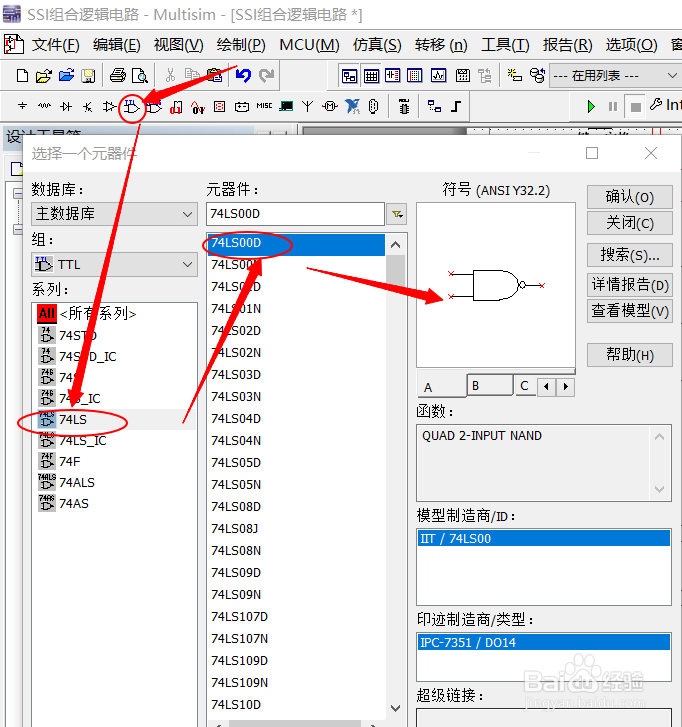Click the Redo arrow icon
Viewport: 682px width, 727px height.
pos(266,75)
